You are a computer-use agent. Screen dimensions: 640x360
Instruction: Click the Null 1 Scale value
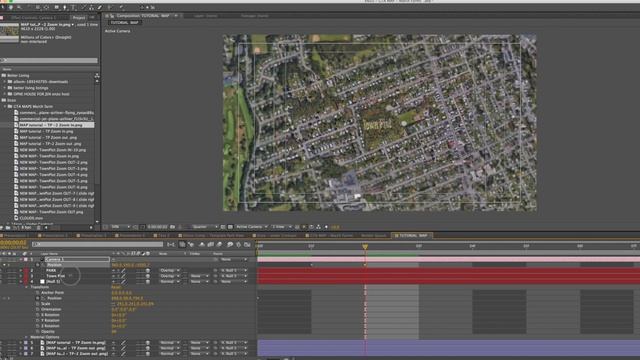pos(135,304)
